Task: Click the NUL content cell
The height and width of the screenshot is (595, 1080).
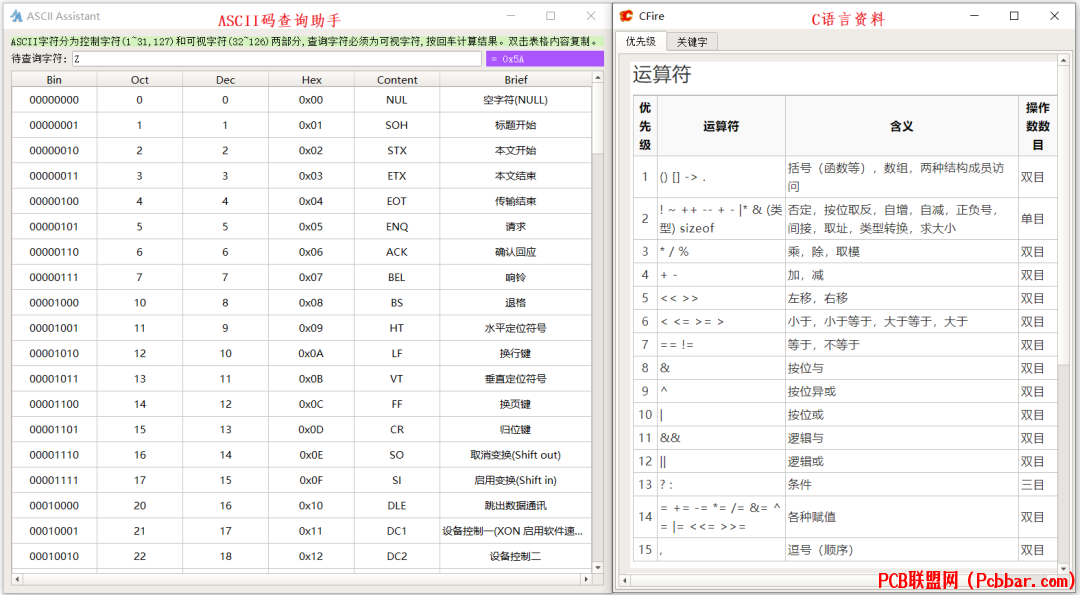Action: 397,100
